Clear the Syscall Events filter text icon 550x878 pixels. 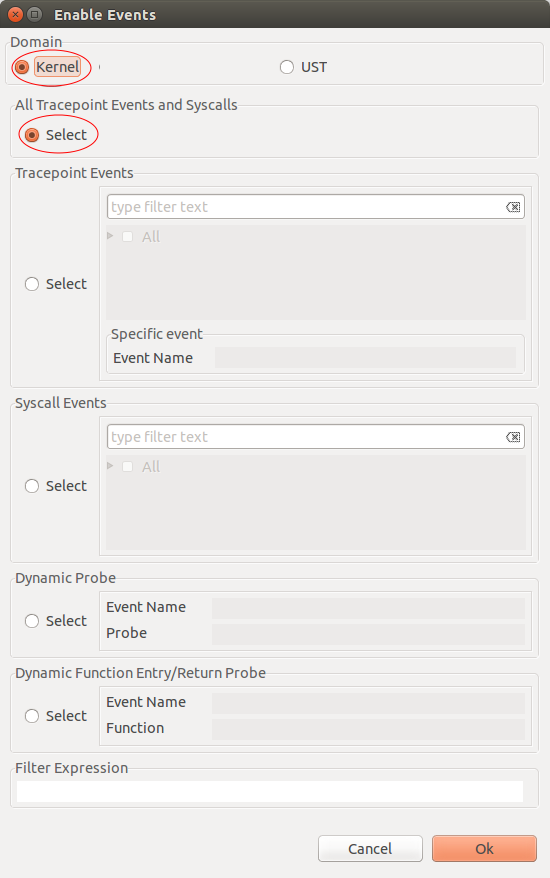click(512, 437)
